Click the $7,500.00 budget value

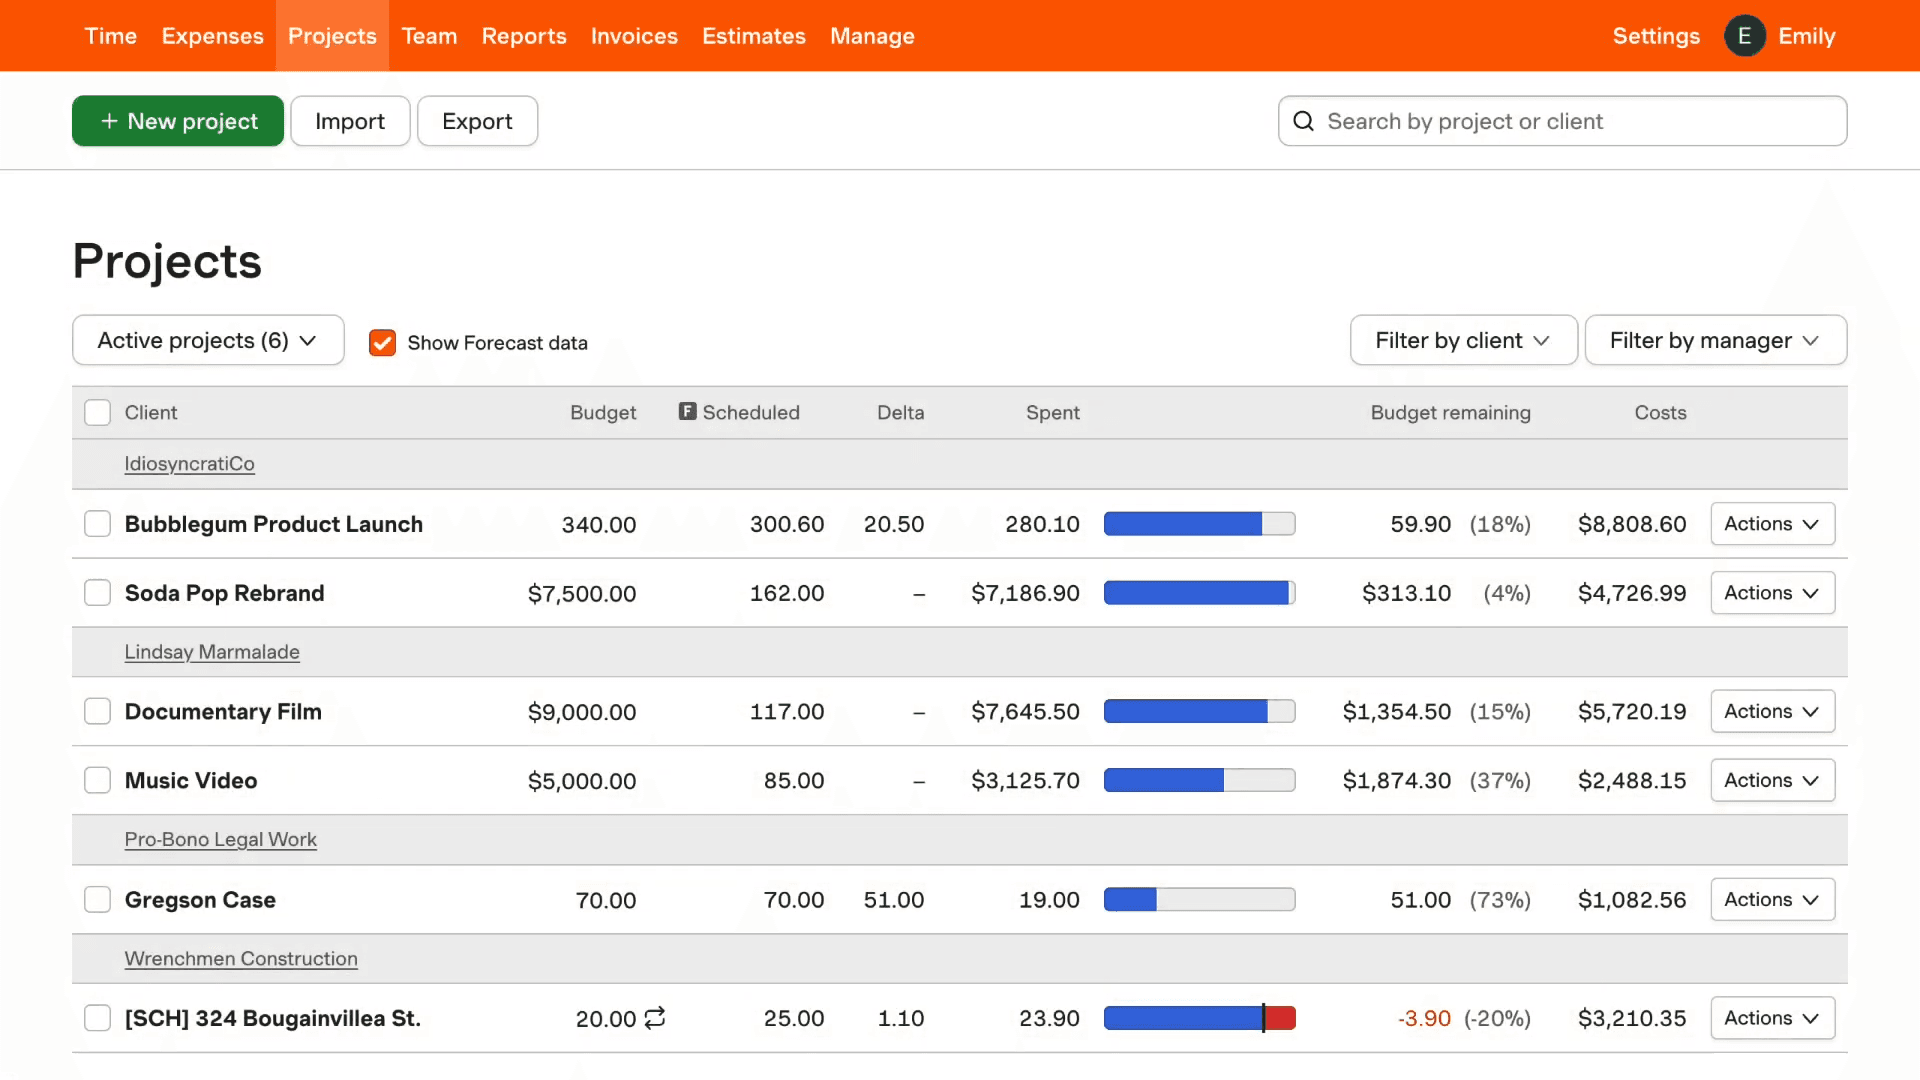[x=582, y=594]
